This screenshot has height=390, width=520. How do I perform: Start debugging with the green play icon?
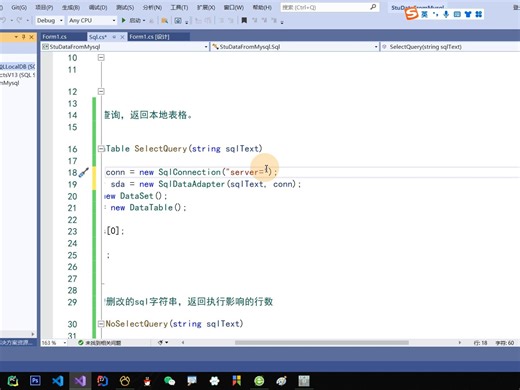124,21
